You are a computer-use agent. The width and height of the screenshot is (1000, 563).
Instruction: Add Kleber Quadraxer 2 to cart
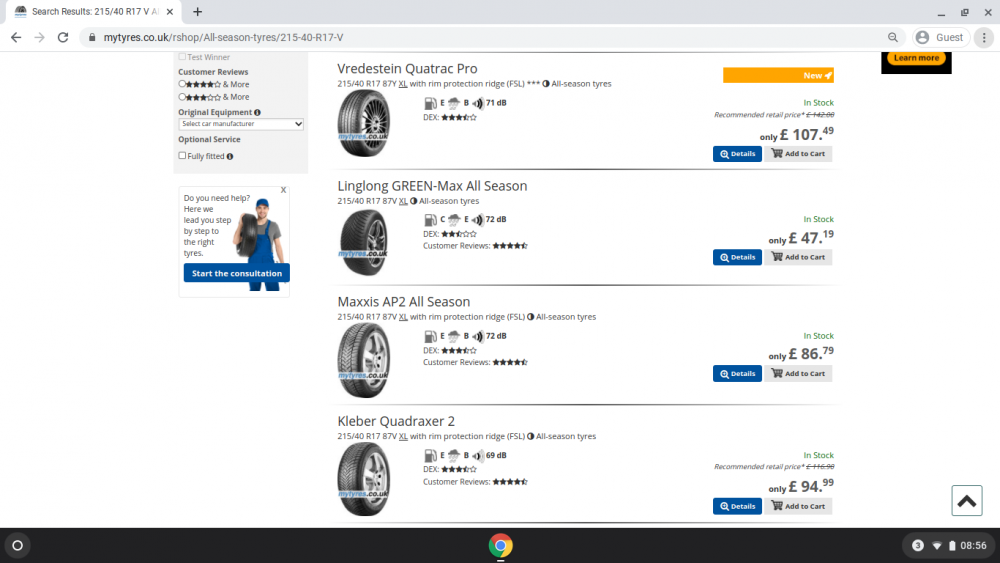[798, 506]
